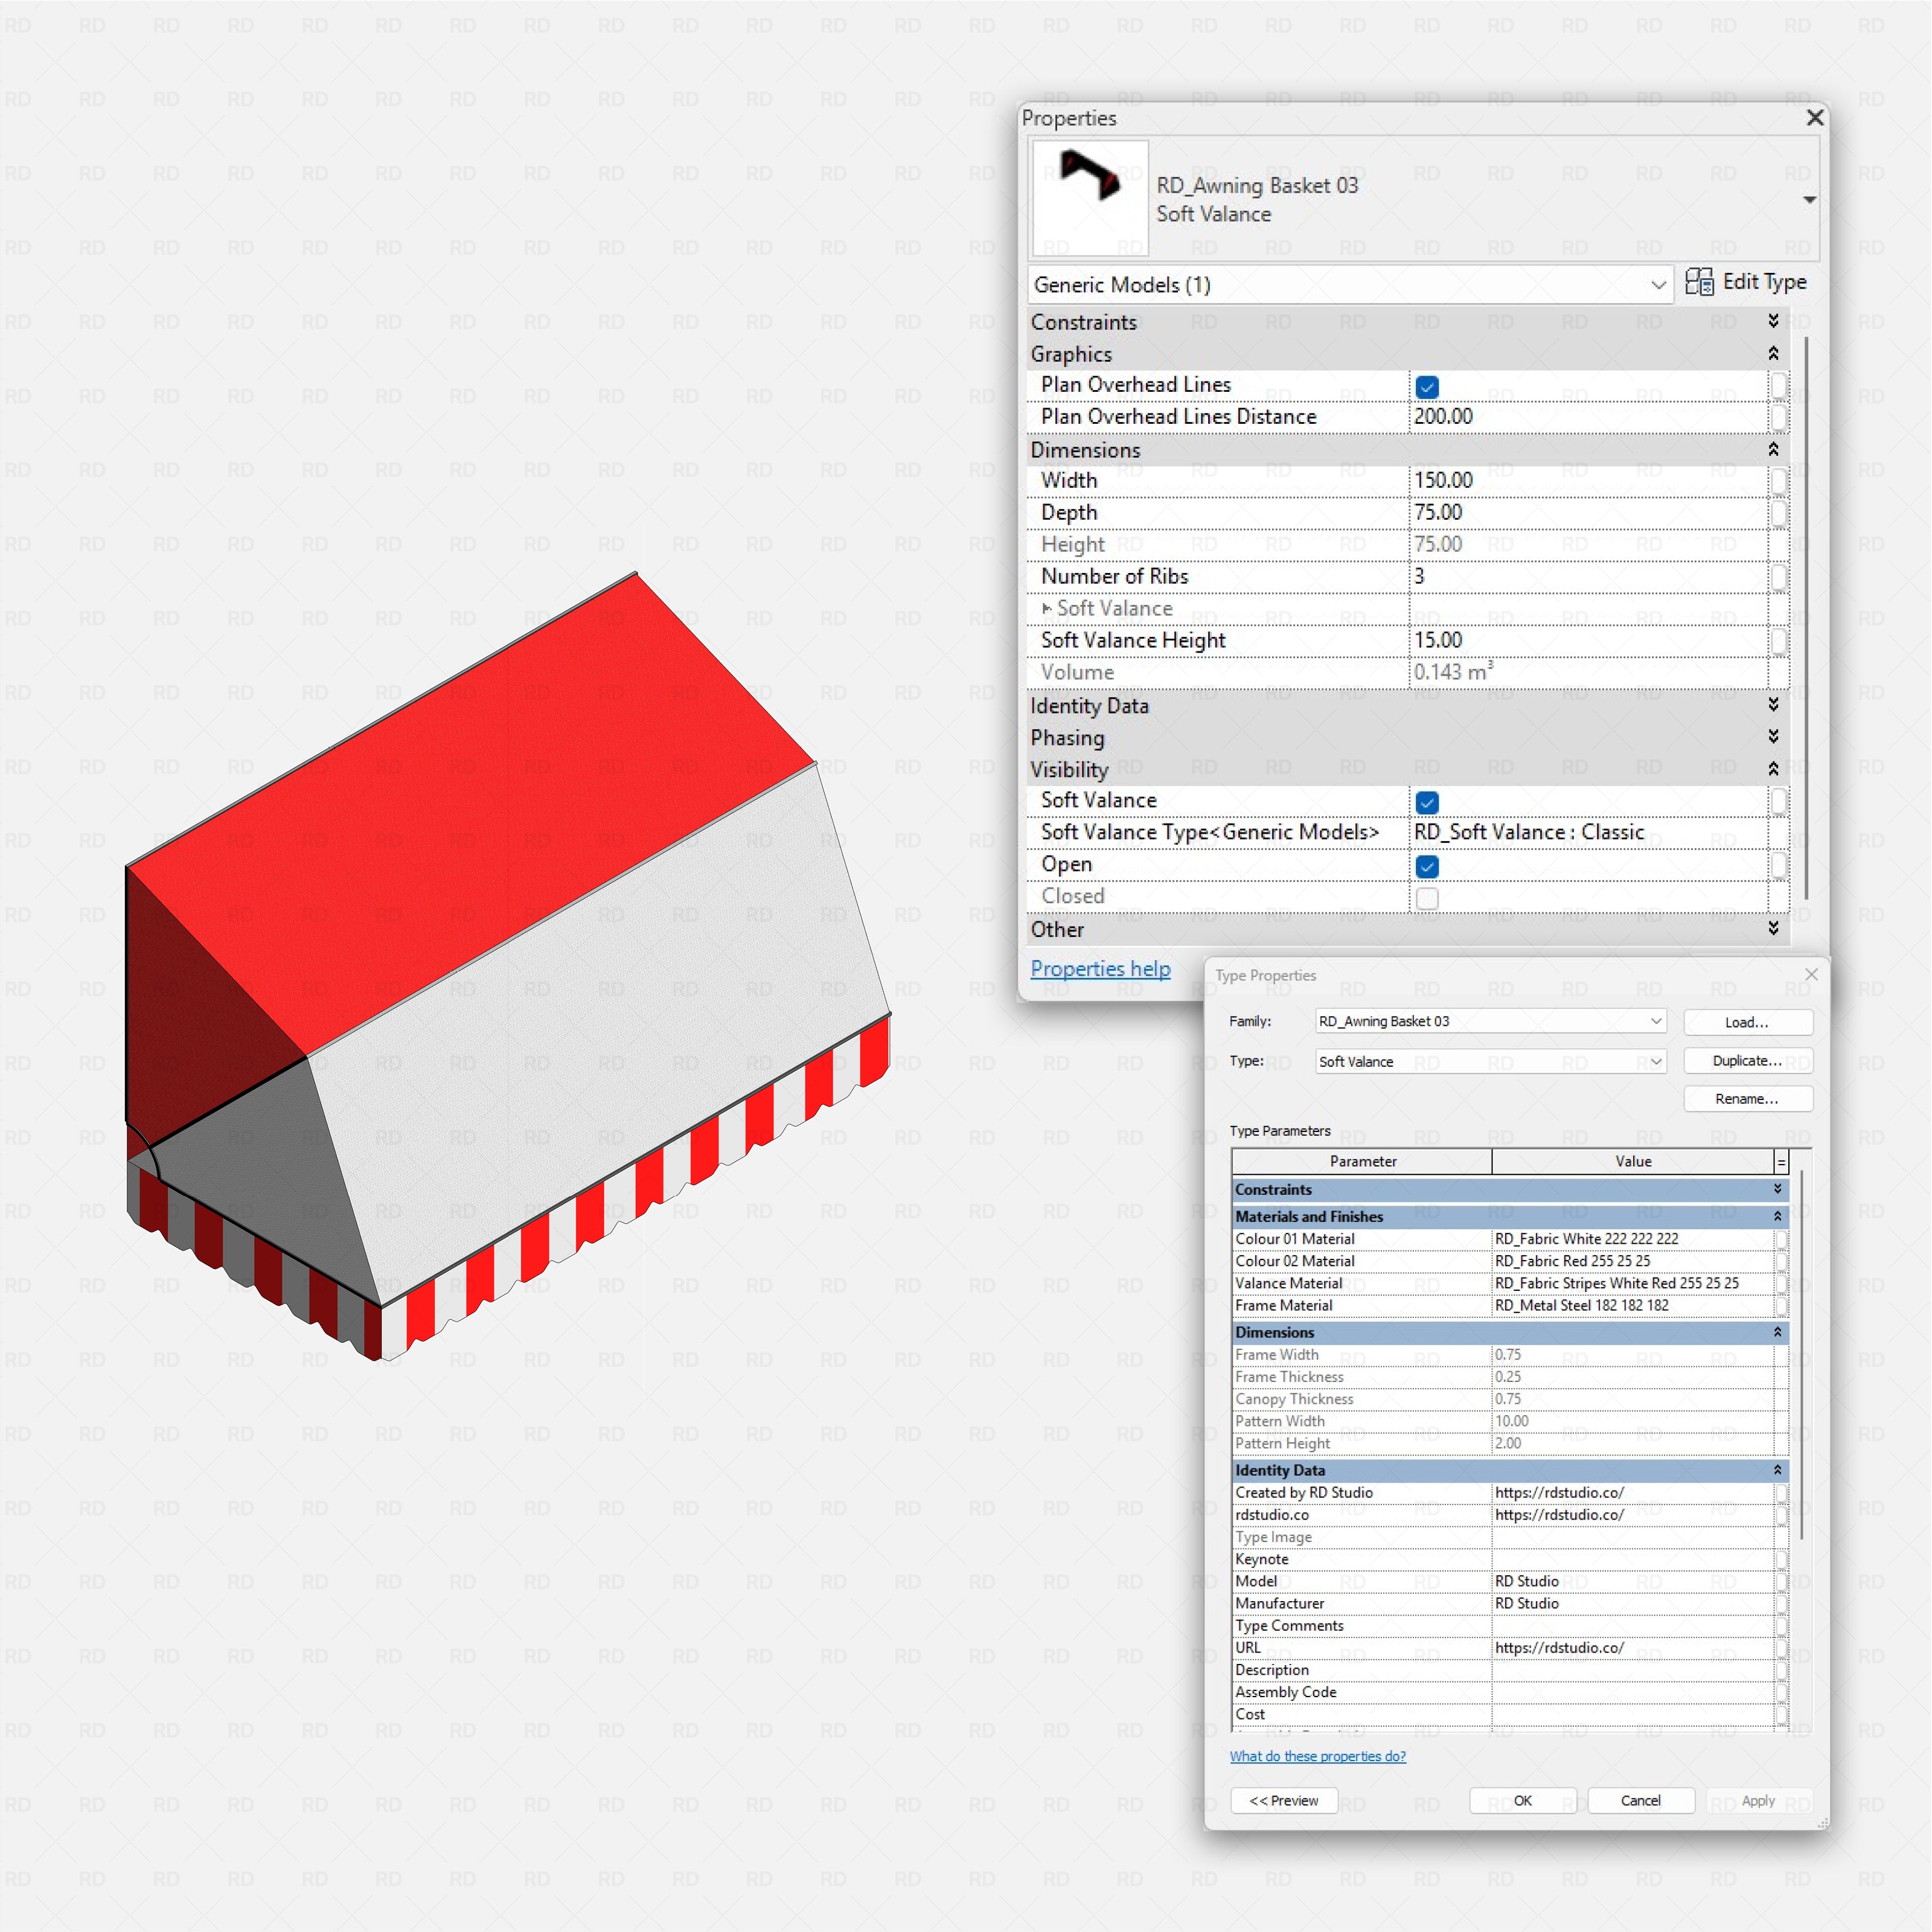Click the Width value 150.00
Image resolution: width=1932 pixels, height=1932 pixels.
tap(1588, 481)
